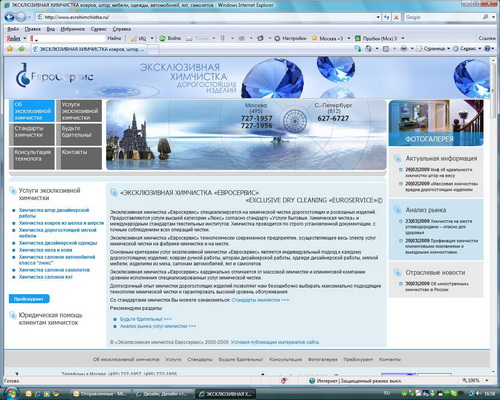Open Юридическая помощь клиентам химчисток heading
Viewport: 500px width, 400px height.
click(50, 319)
